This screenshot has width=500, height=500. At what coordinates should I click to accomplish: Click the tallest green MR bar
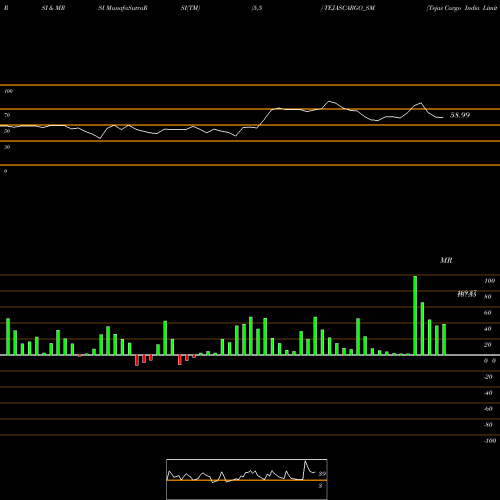415,315
